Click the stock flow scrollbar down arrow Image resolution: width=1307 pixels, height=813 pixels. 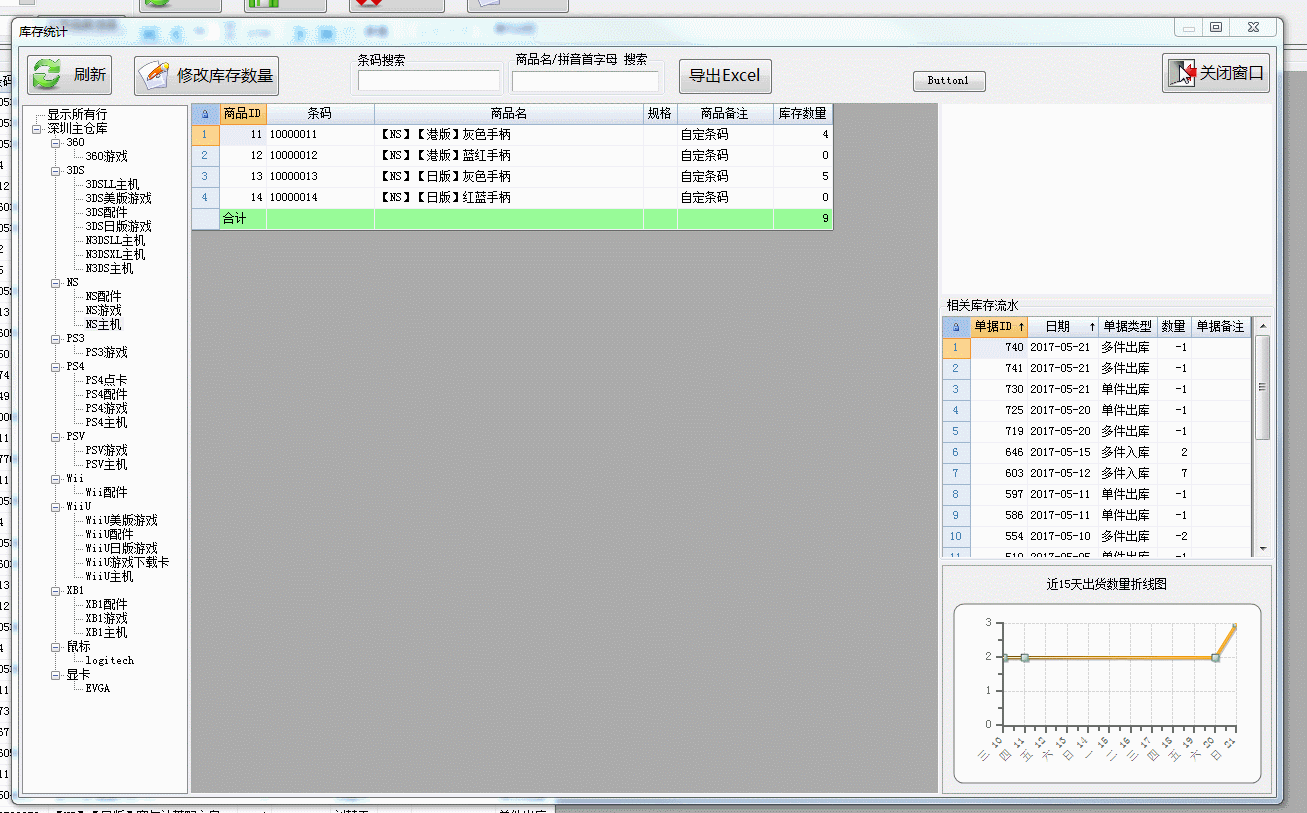pyautogui.click(x=1262, y=549)
